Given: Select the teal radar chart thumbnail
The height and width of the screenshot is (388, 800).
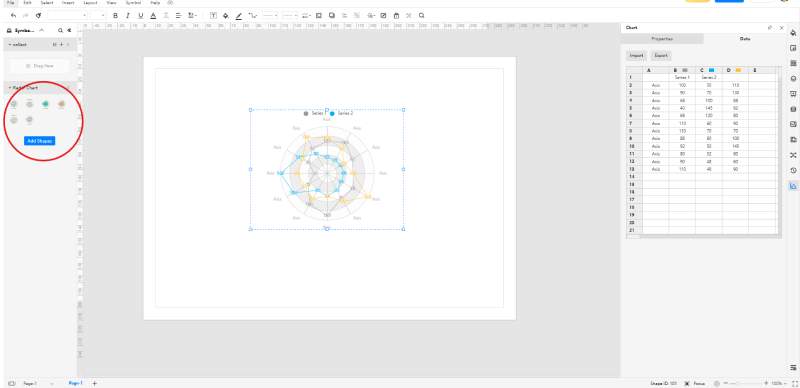Looking at the screenshot, I should [45, 104].
